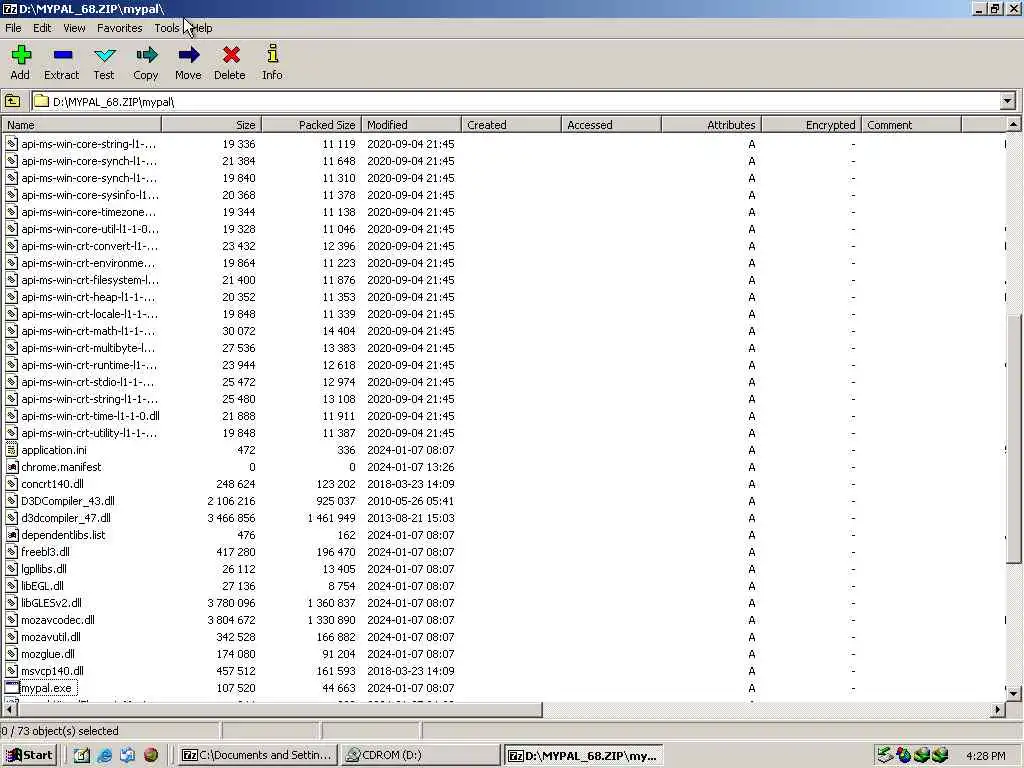This screenshot has height=768, width=1024.
Task: Select the mozavcodec.dll row
Action: click(503, 620)
